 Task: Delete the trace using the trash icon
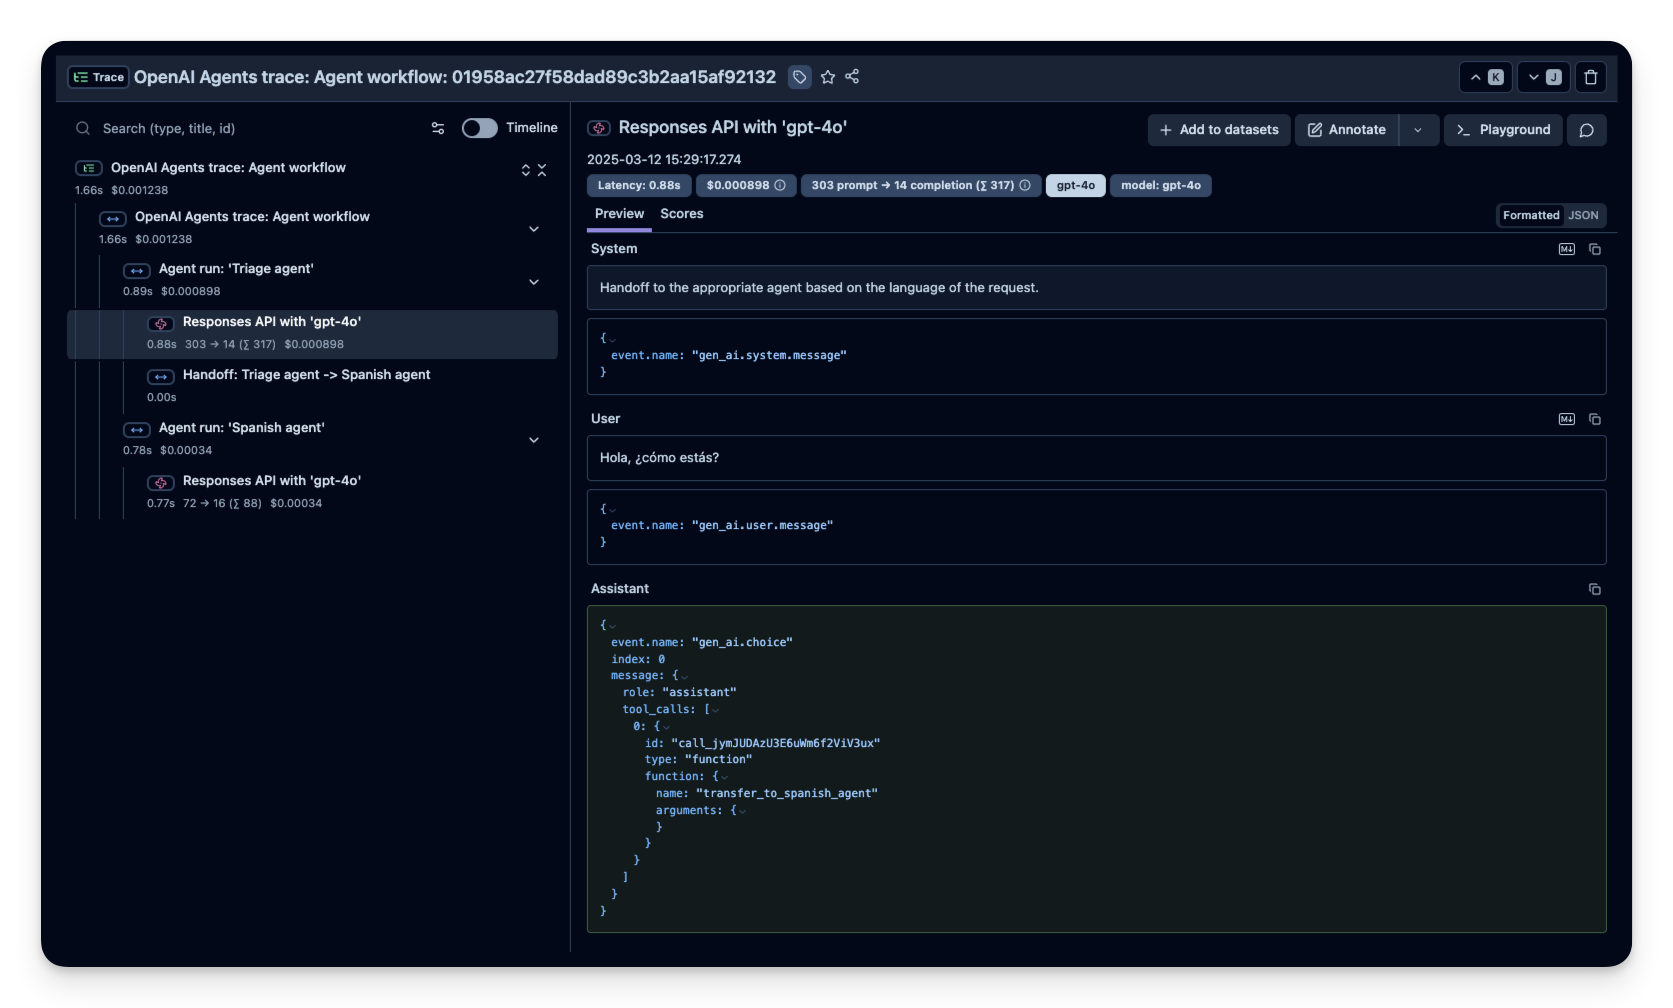point(1591,77)
